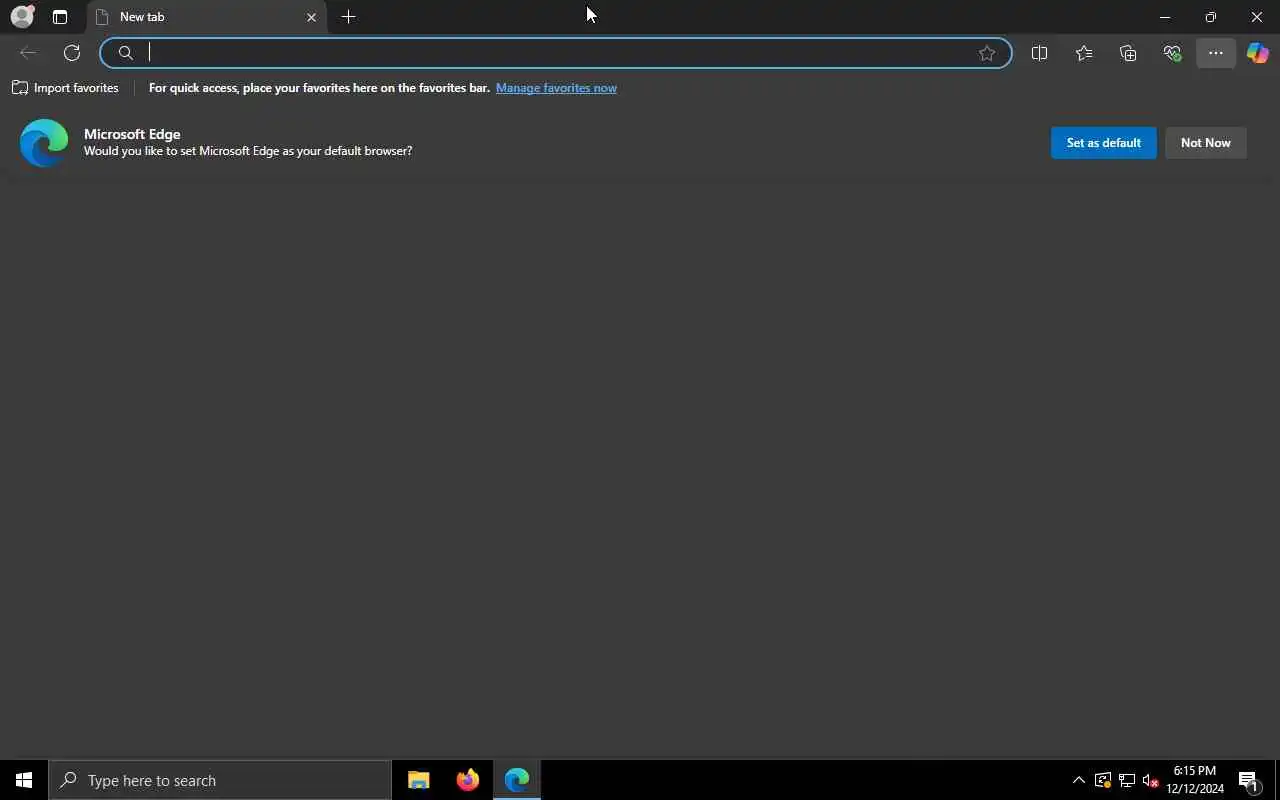Viewport: 1280px width, 800px height.
Task: Open a new tab with plus button
Action: pos(348,17)
